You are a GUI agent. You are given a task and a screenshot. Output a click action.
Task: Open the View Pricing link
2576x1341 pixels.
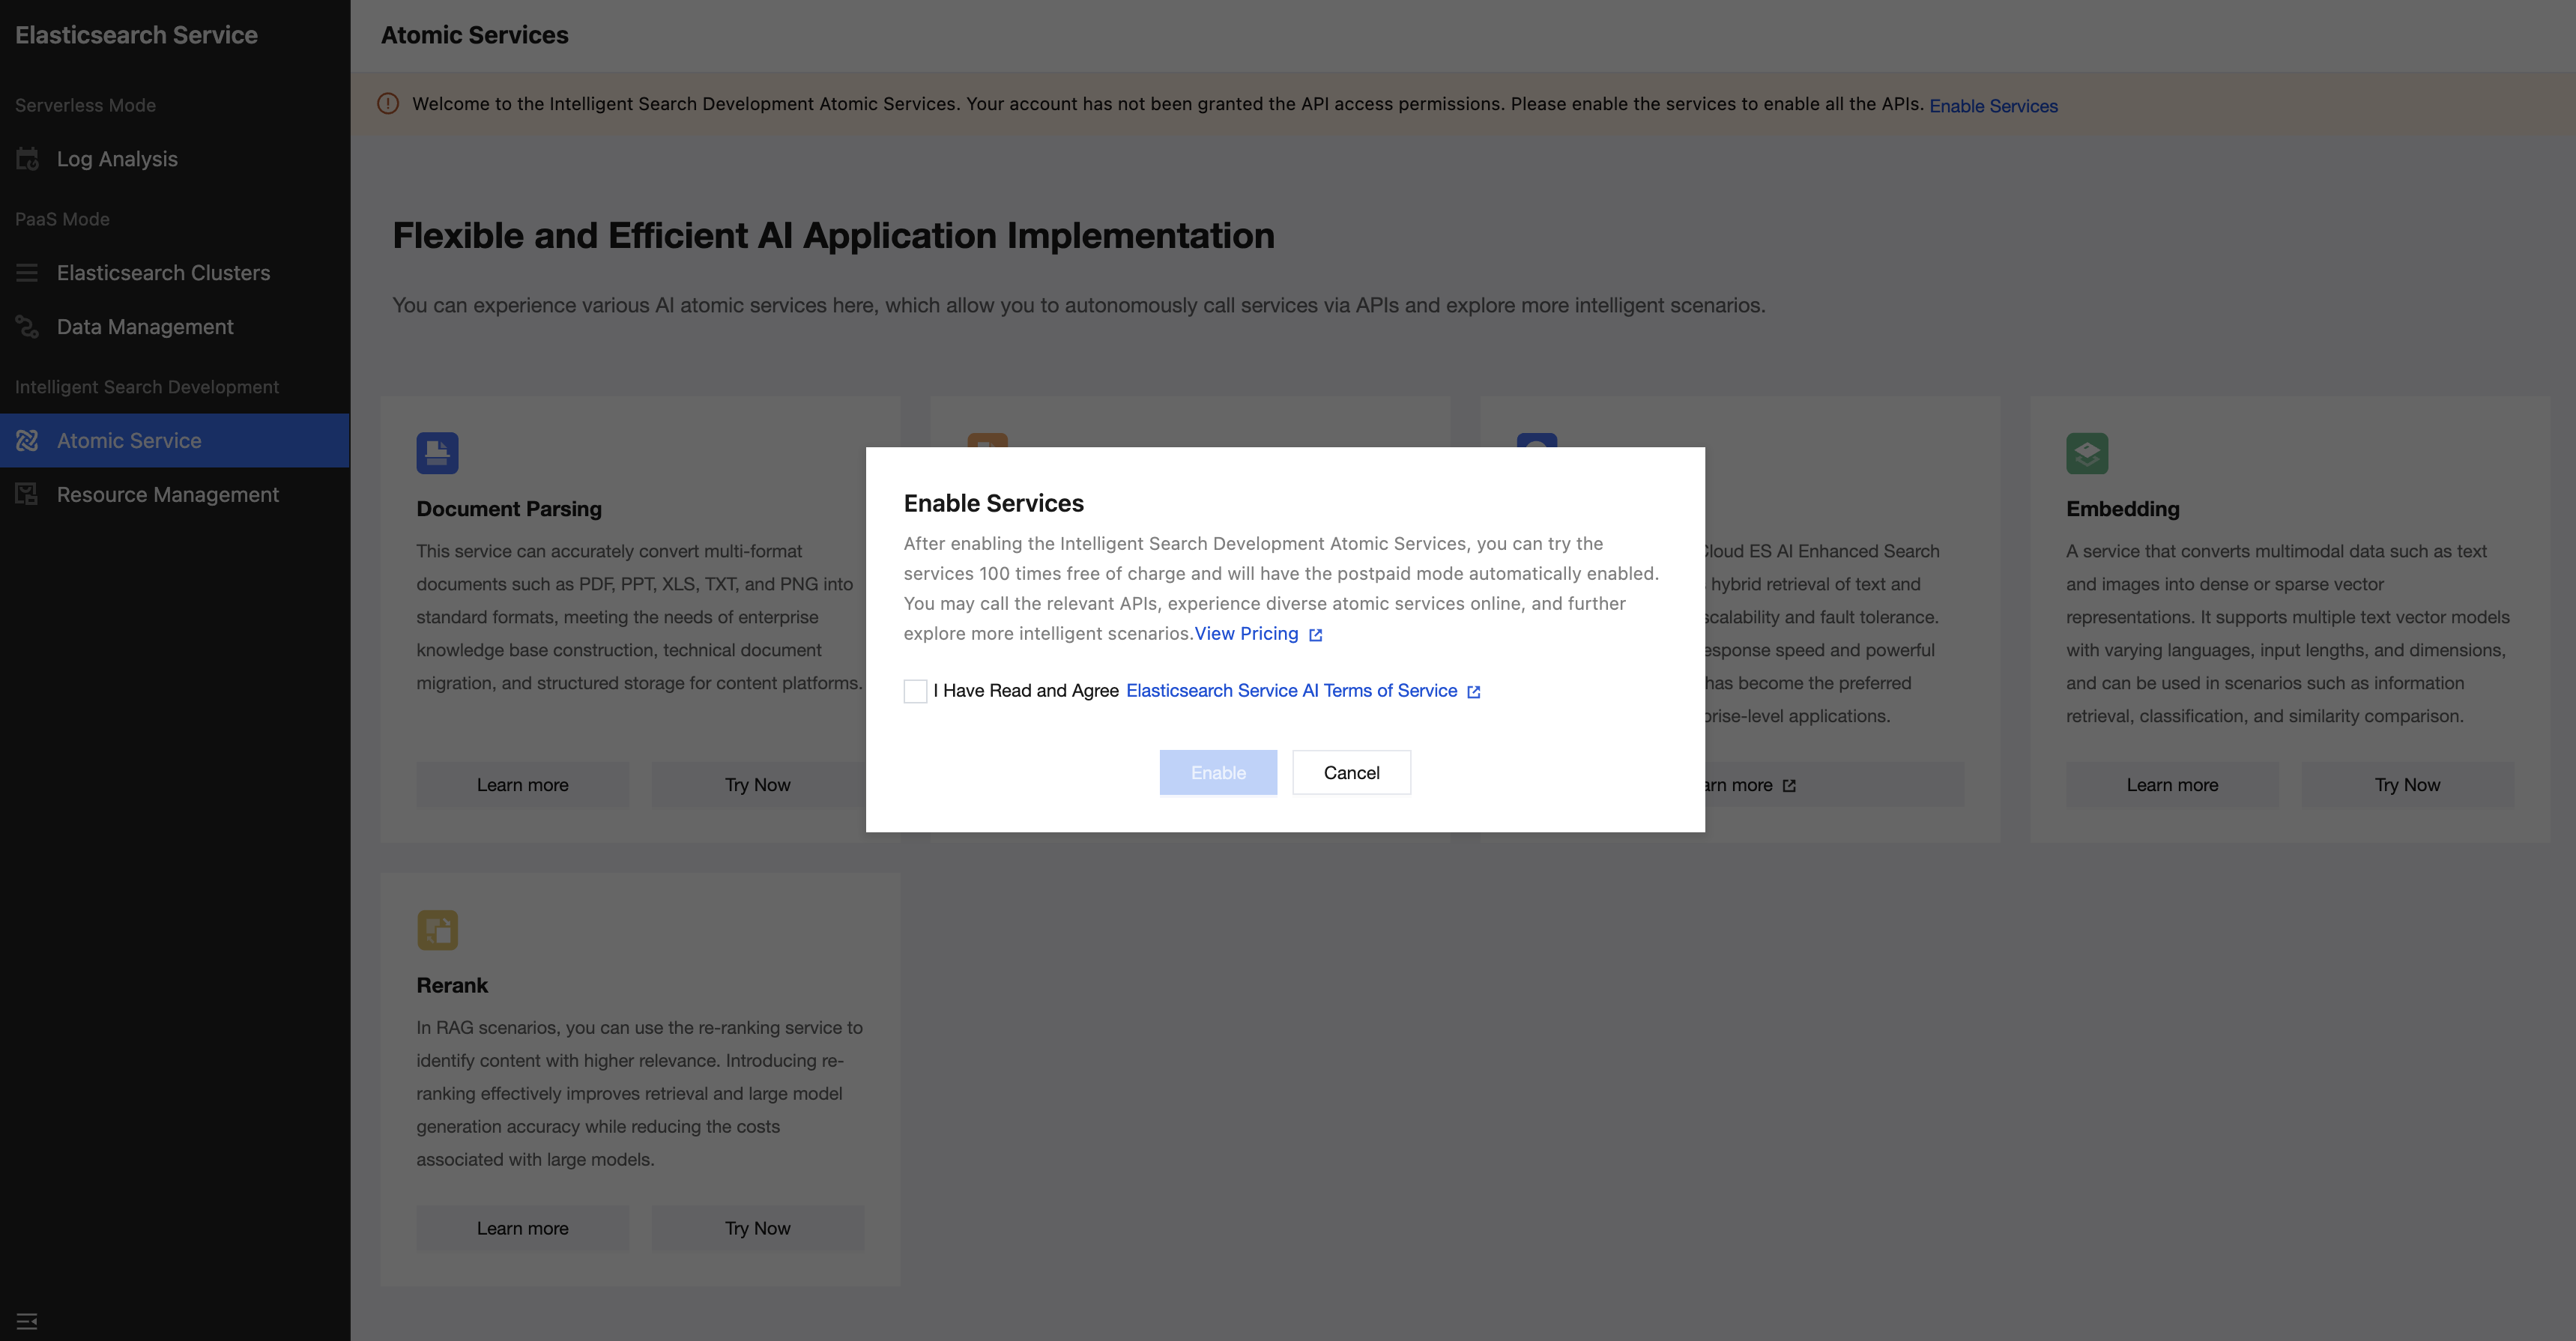[x=1246, y=634]
